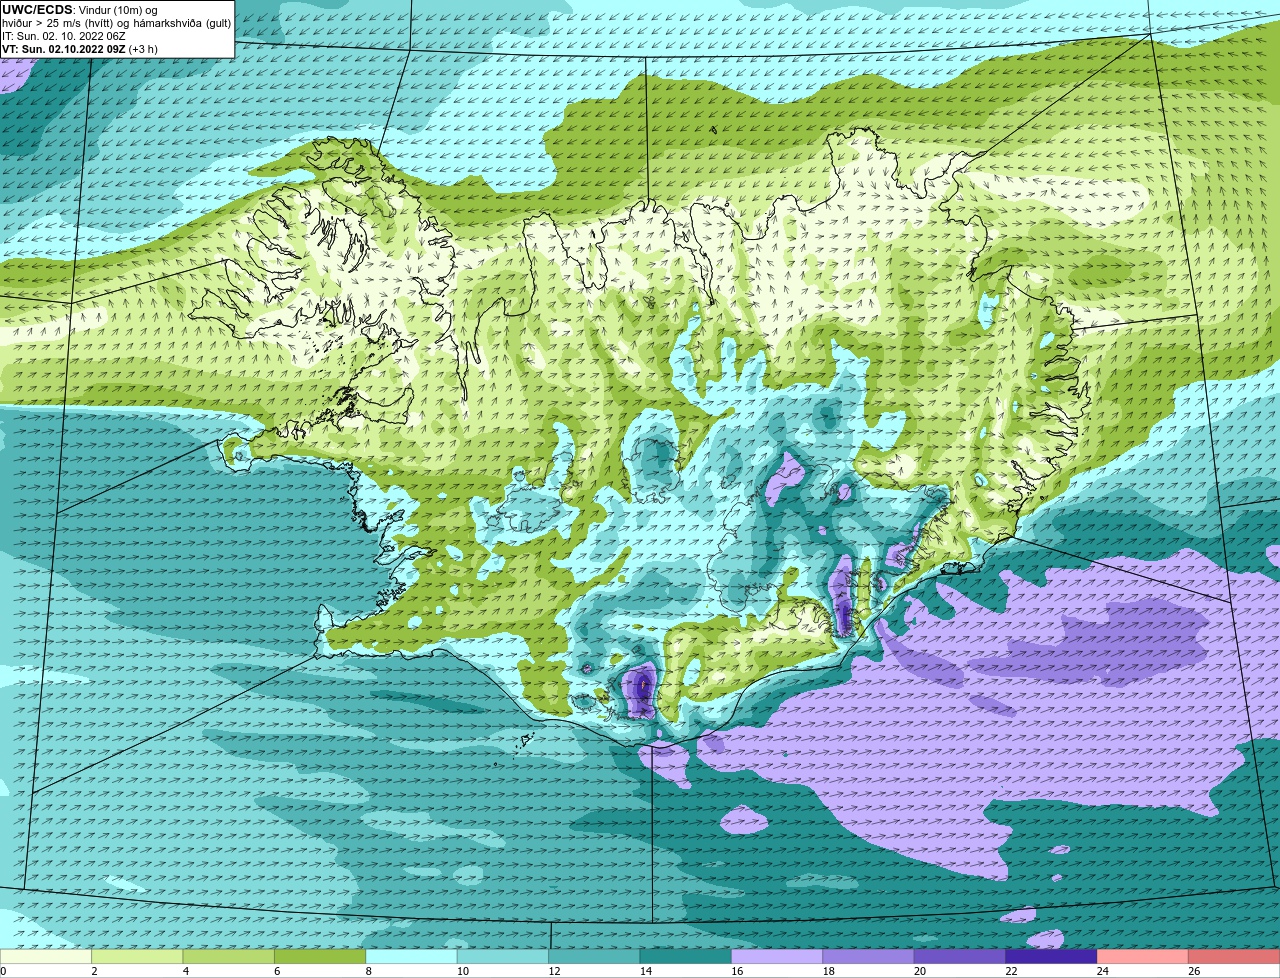This screenshot has width=1280, height=978.
Task: Click the pale cream 0–2 m/s legend swatch
Action: click(45, 956)
